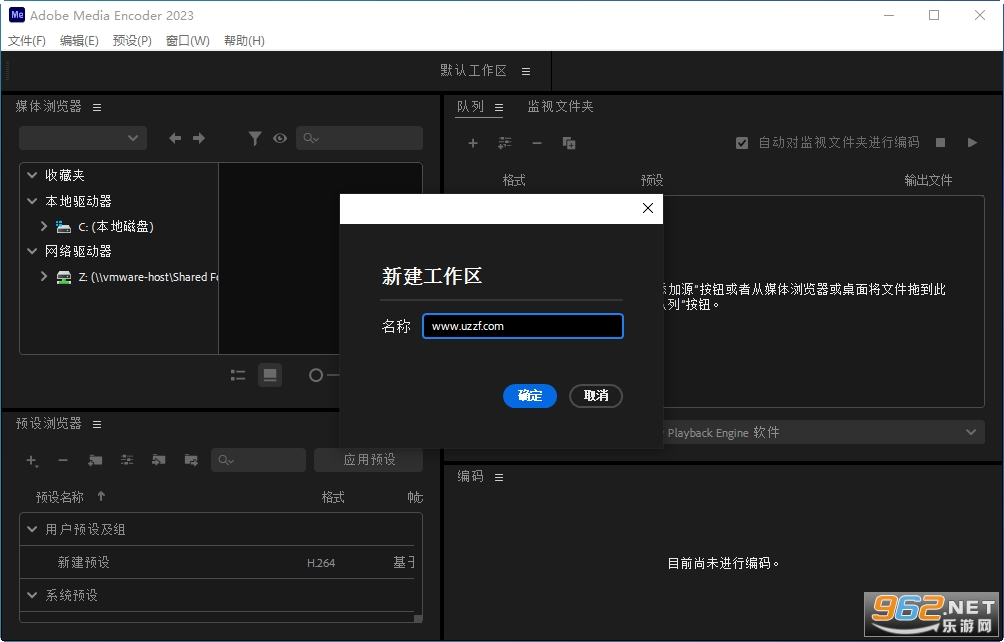
Task: Duplicate the selected queue item
Action: click(569, 143)
